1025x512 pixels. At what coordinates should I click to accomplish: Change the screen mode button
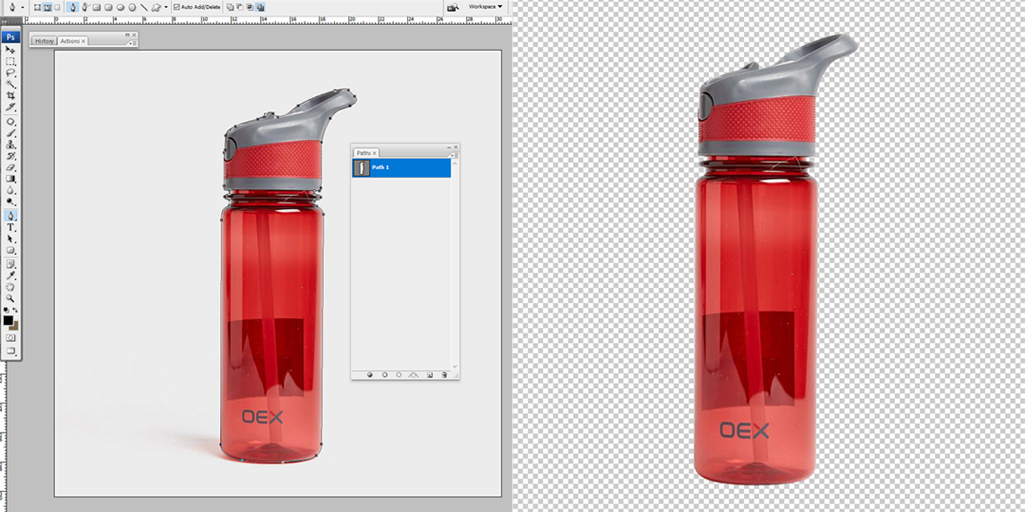(x=10, y=350)
